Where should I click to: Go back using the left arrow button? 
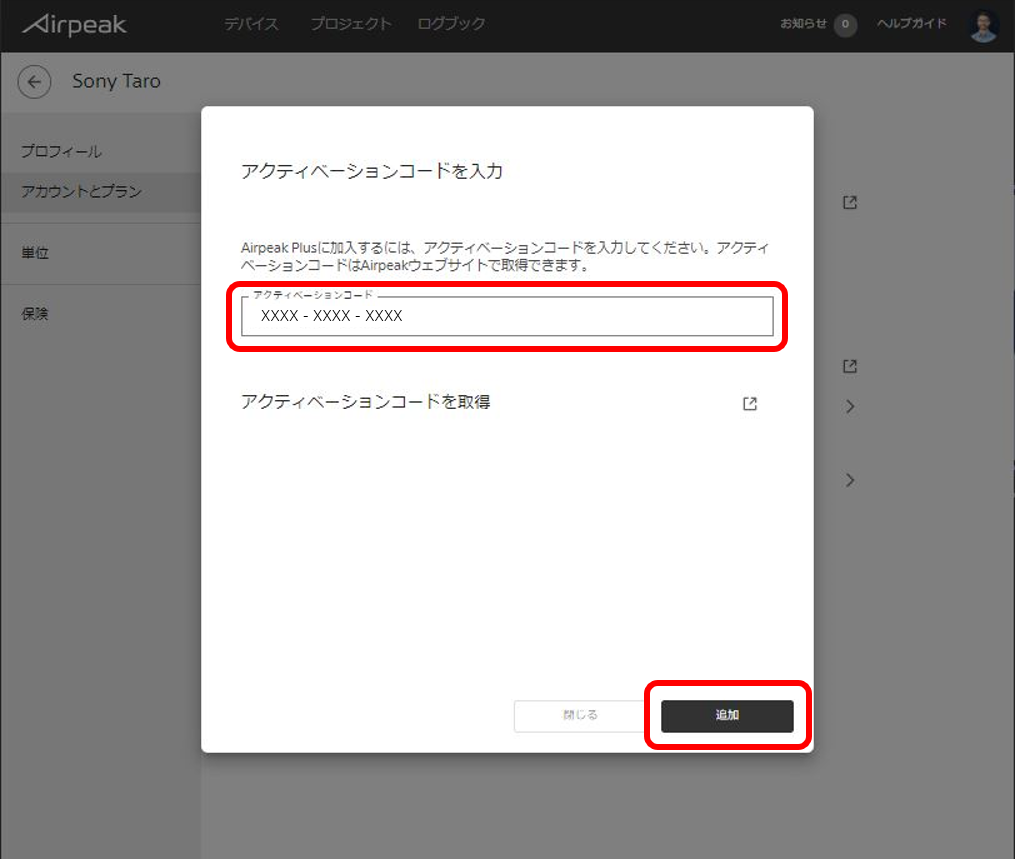[x=34, y=82]
